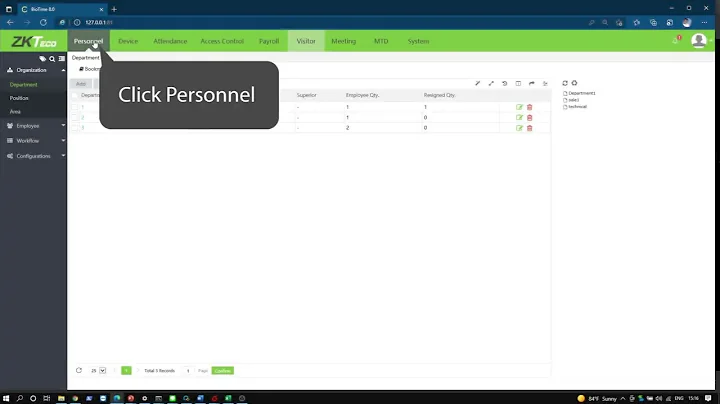Open department code 3 link

pyautogui.click(x=83, y=128)
